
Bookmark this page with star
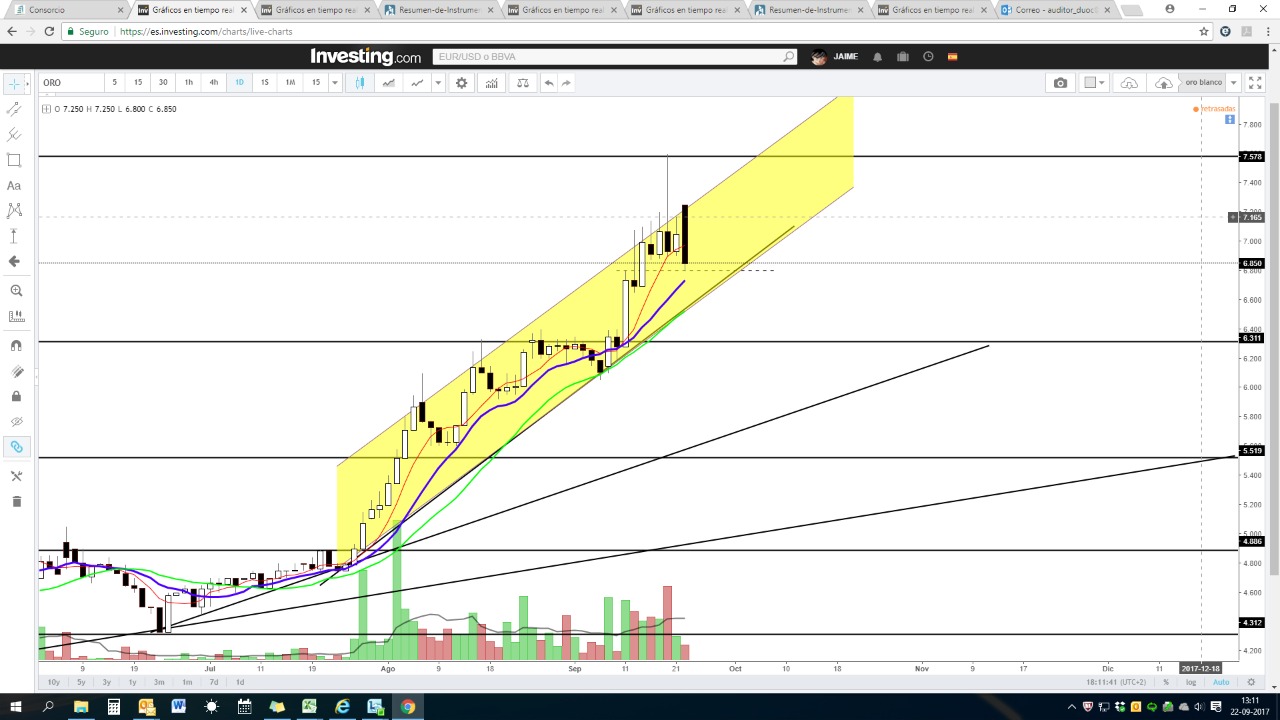pos(1204,31)
